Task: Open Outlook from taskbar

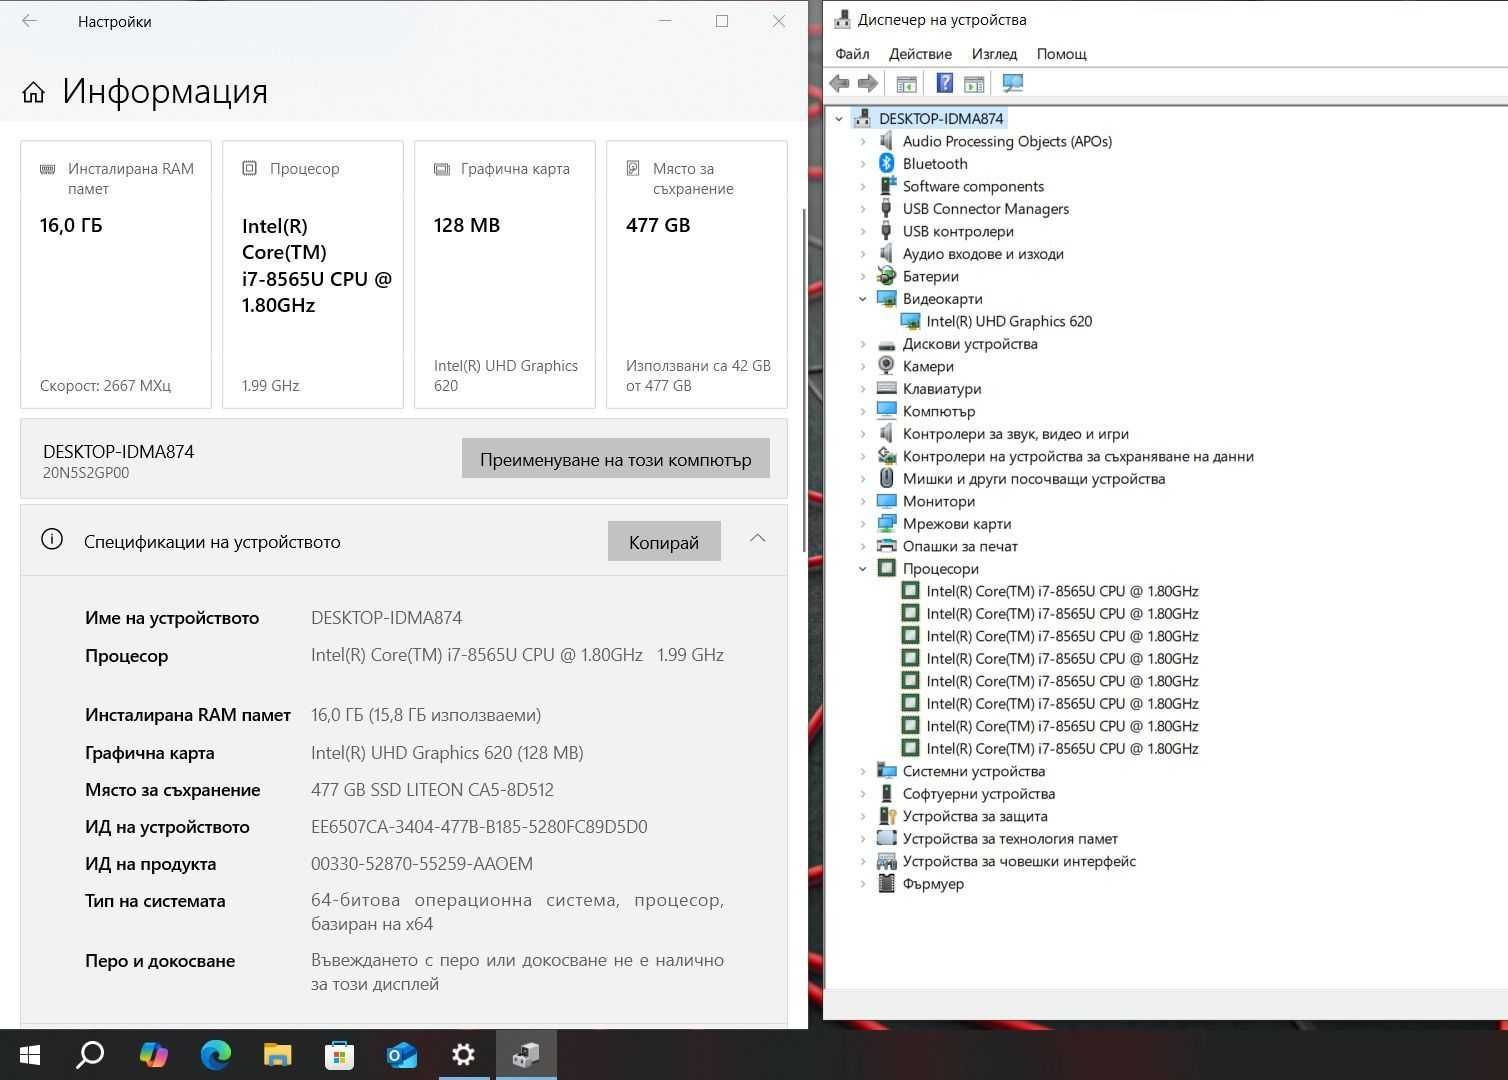Action: (401, 1054)
